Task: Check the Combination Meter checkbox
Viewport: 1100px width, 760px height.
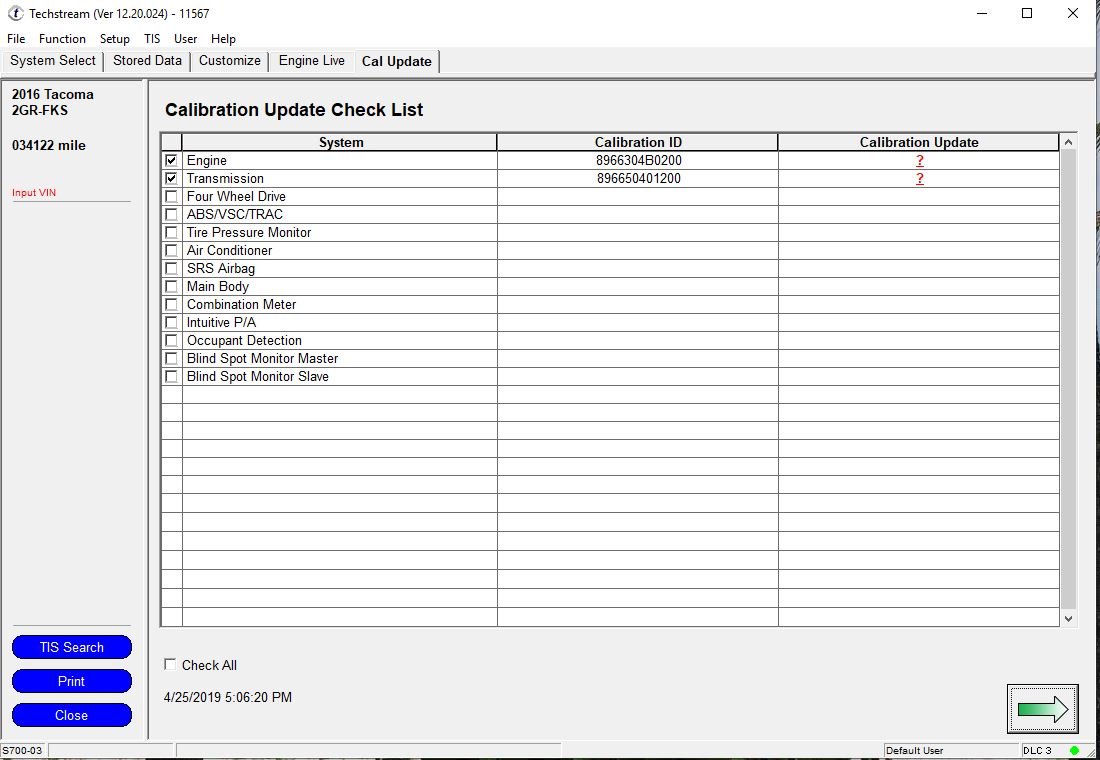Action: click(x=171, y=305)
